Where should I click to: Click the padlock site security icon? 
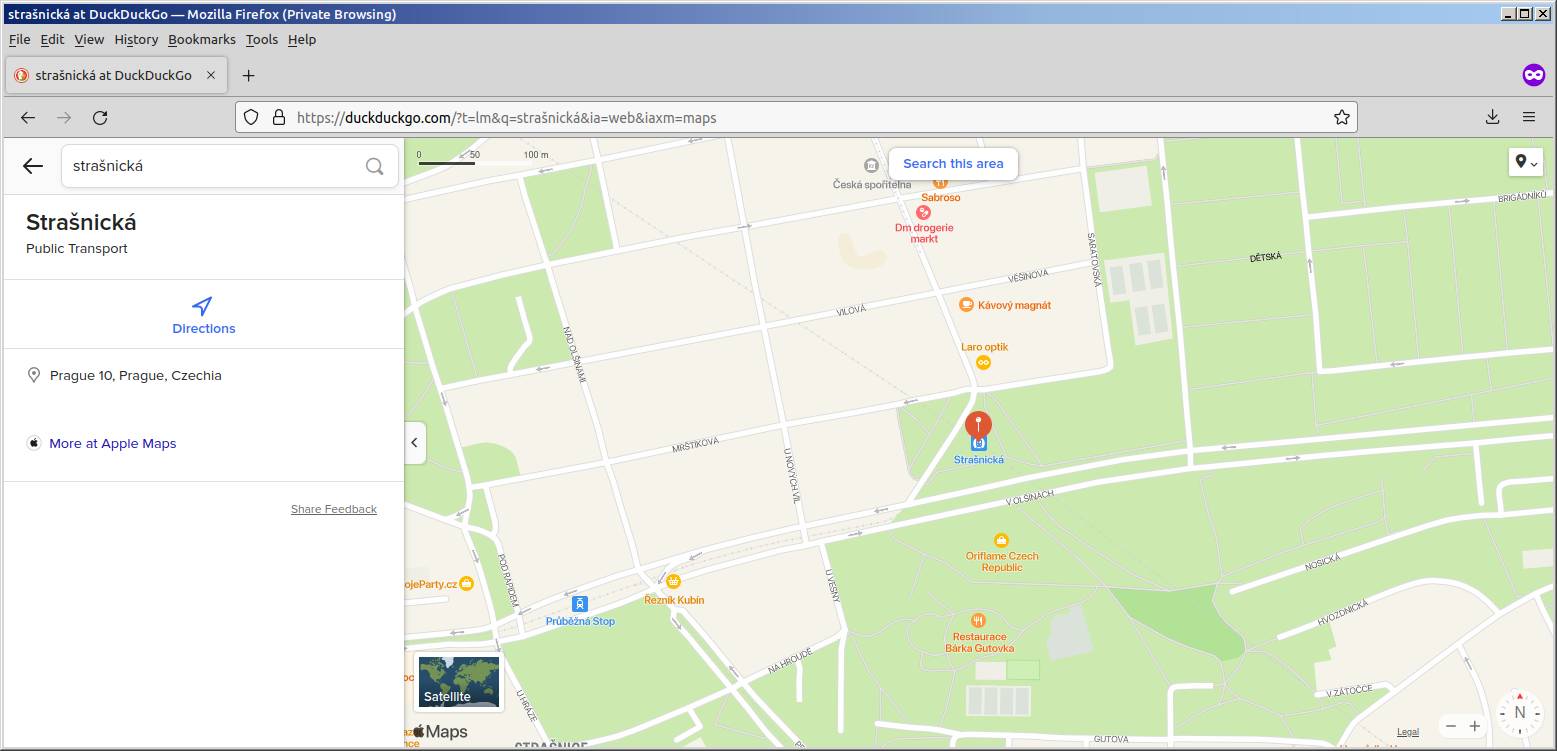tap(278, 118)
